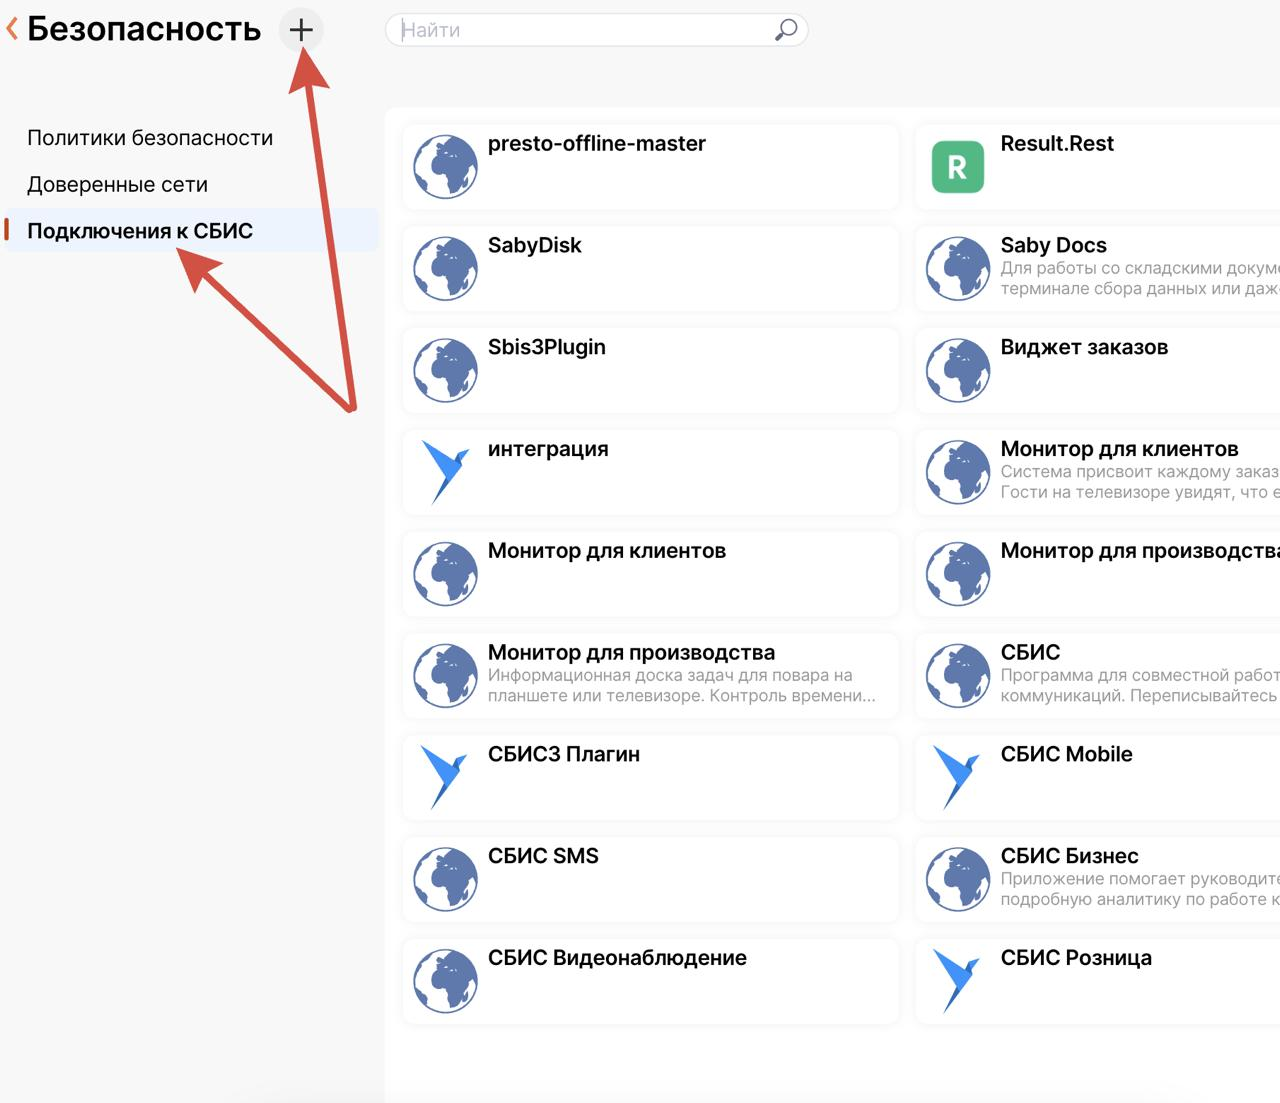The image size is (1280, 1103).
Task: Click the globe icon of Виджет заказов
Action: point(958,371)
